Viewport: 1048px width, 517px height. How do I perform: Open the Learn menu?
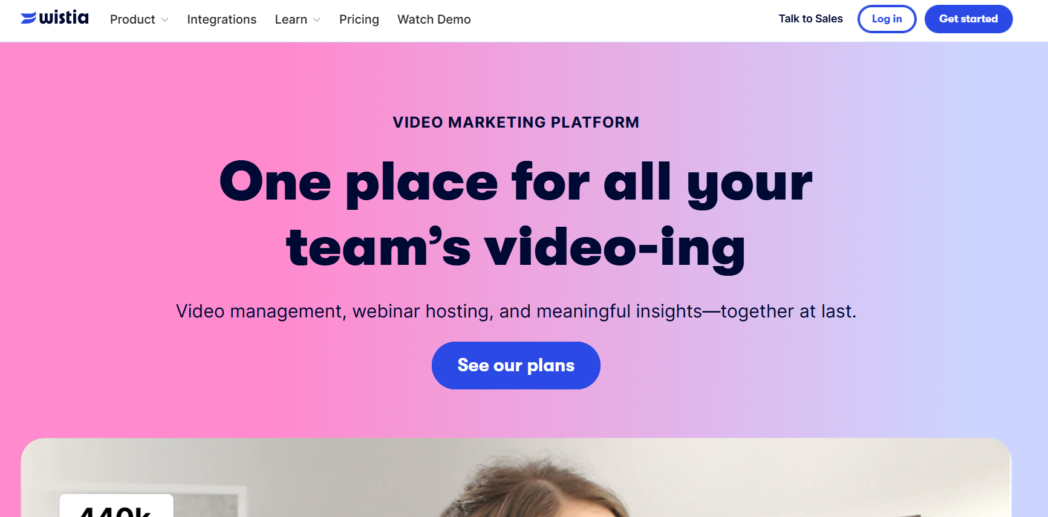291,19
